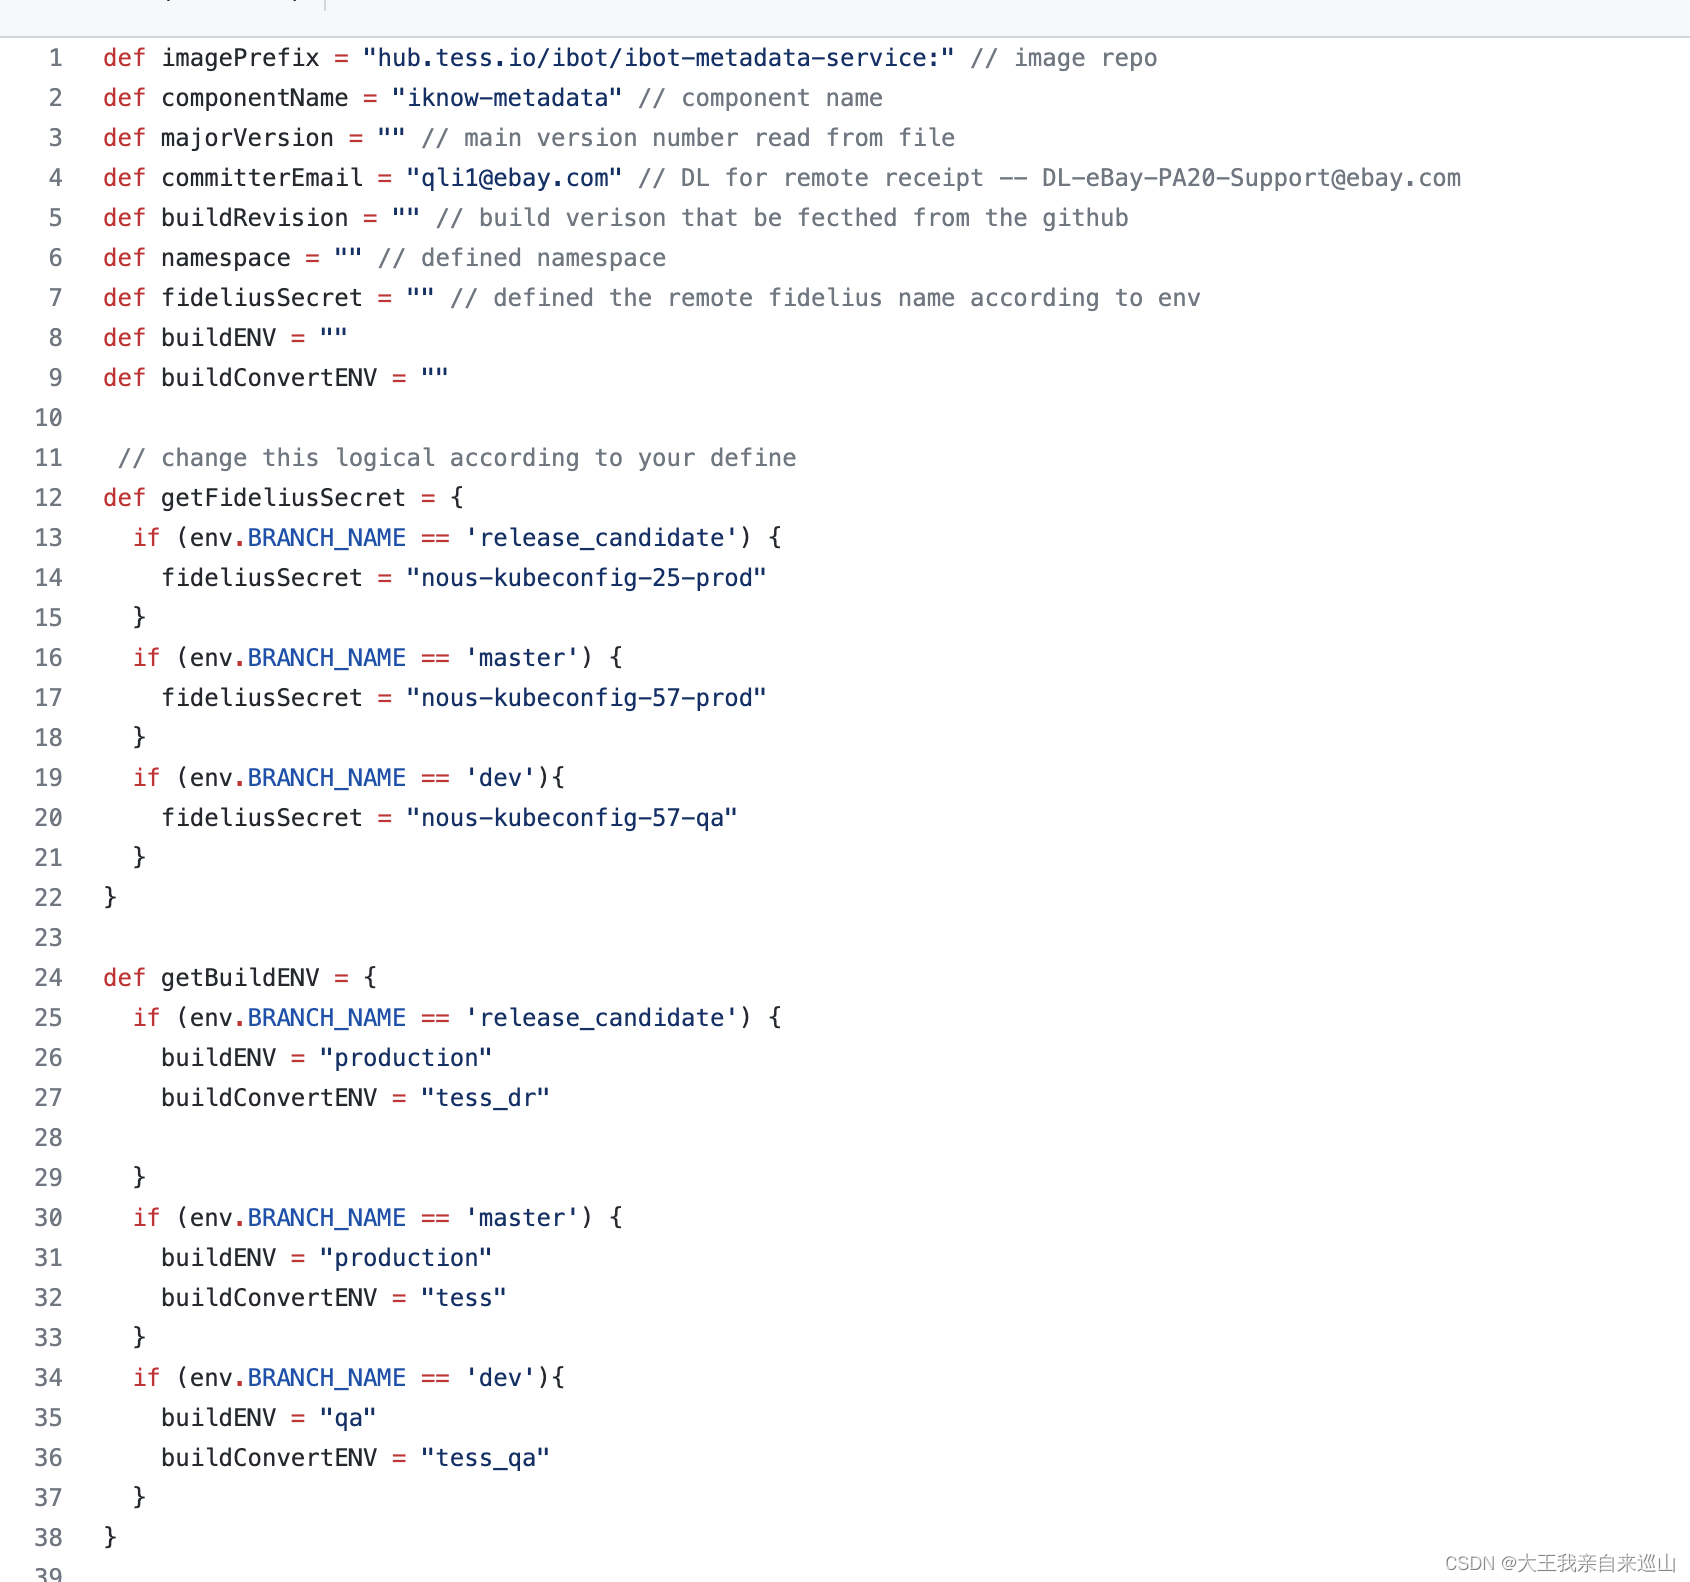Click line number 38 in the gutter
This screenshot has height=1582, width=1690.
pos(48,1538)
